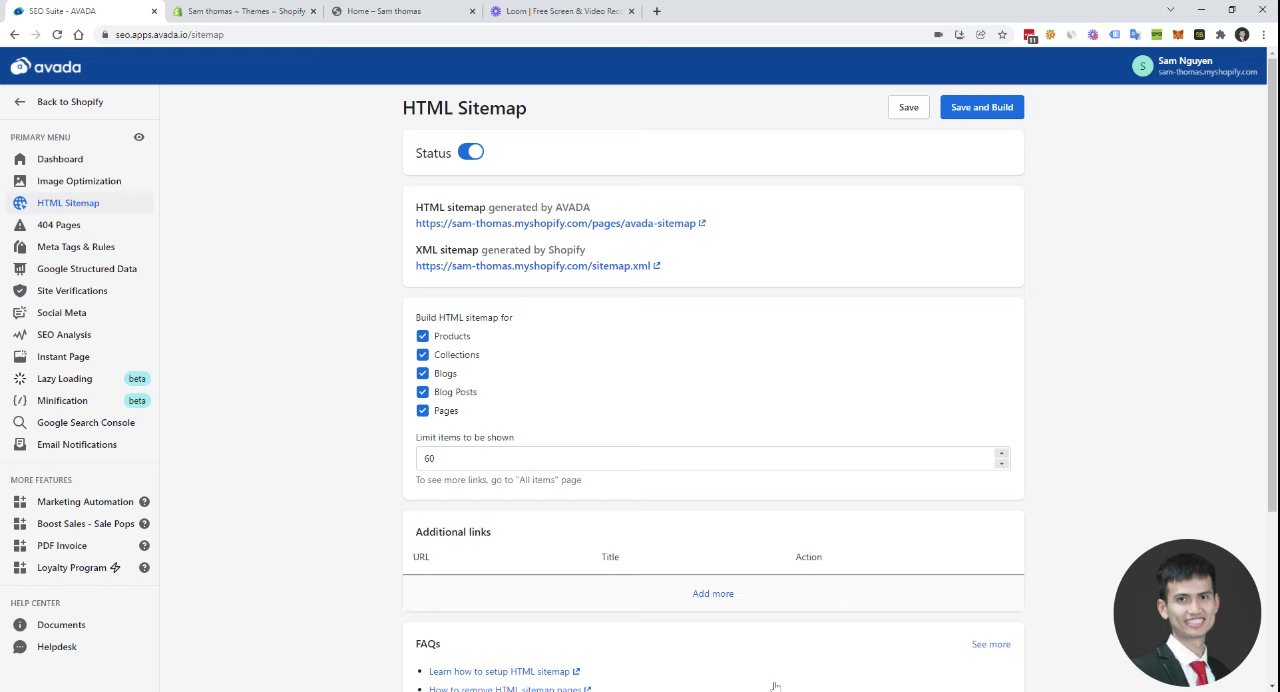Increase the limit items number stepper
The image size is (1280, 692).
click(1001, 454)
